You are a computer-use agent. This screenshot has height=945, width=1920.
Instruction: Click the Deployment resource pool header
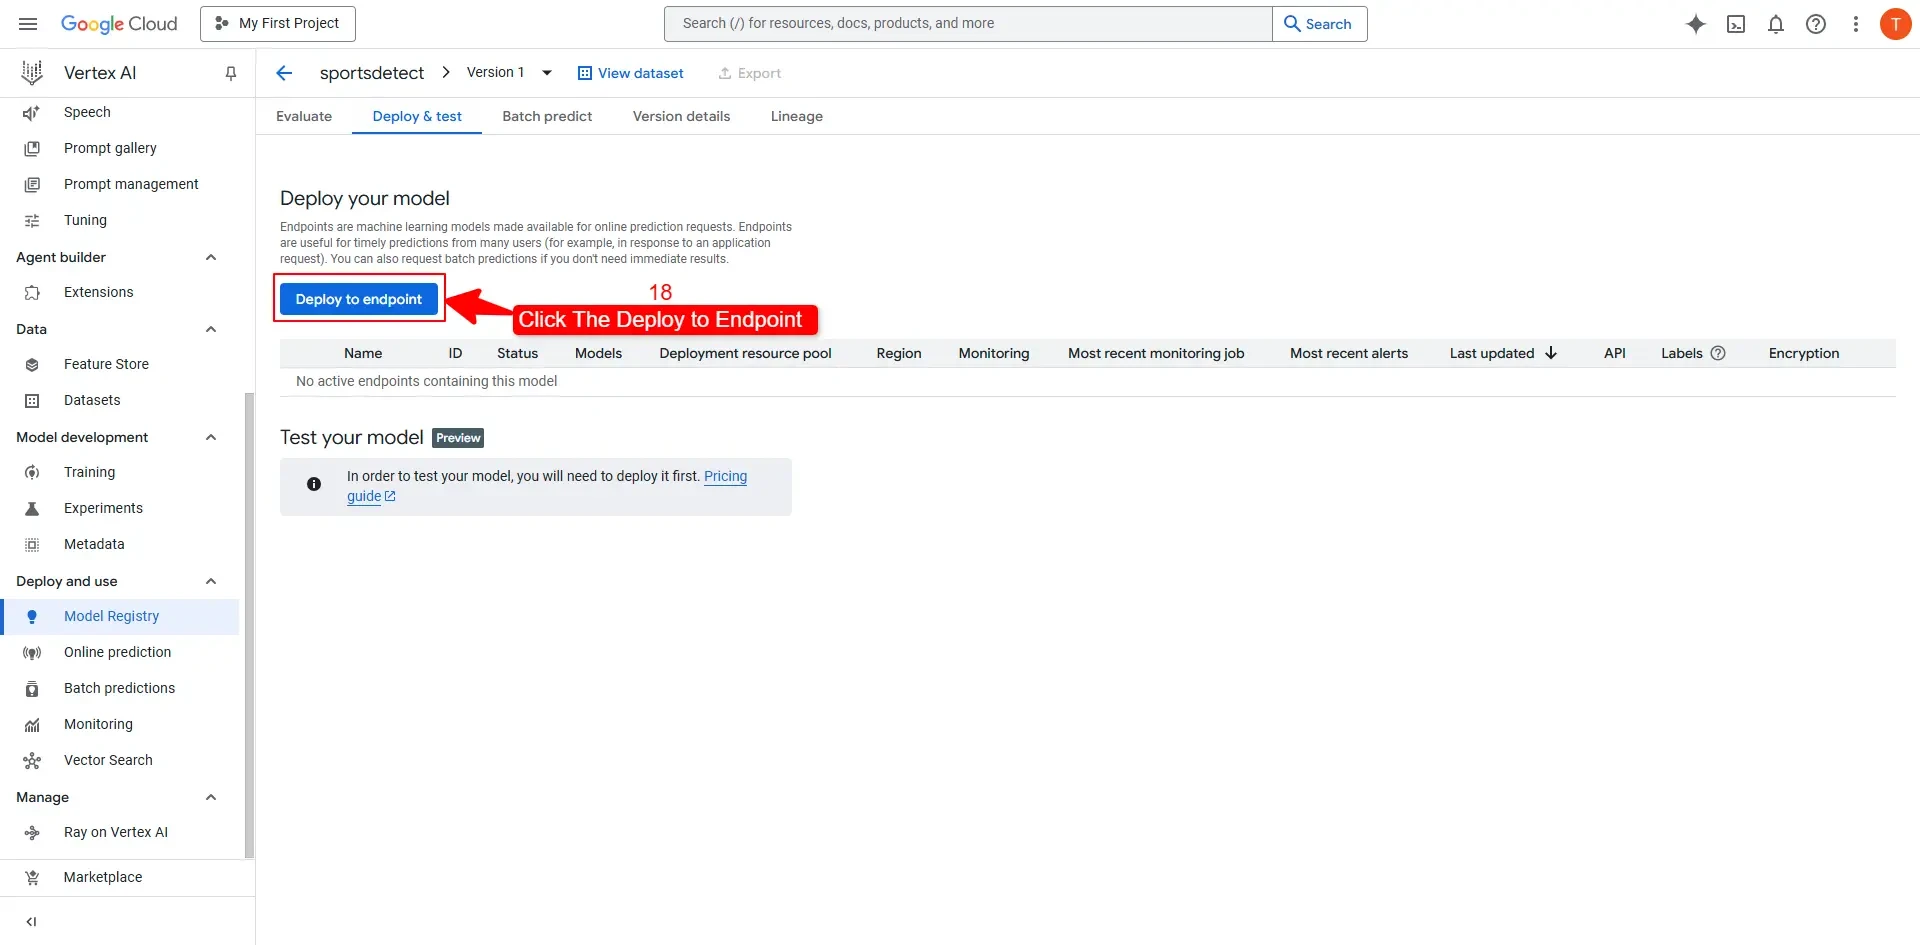pos(745,353)
